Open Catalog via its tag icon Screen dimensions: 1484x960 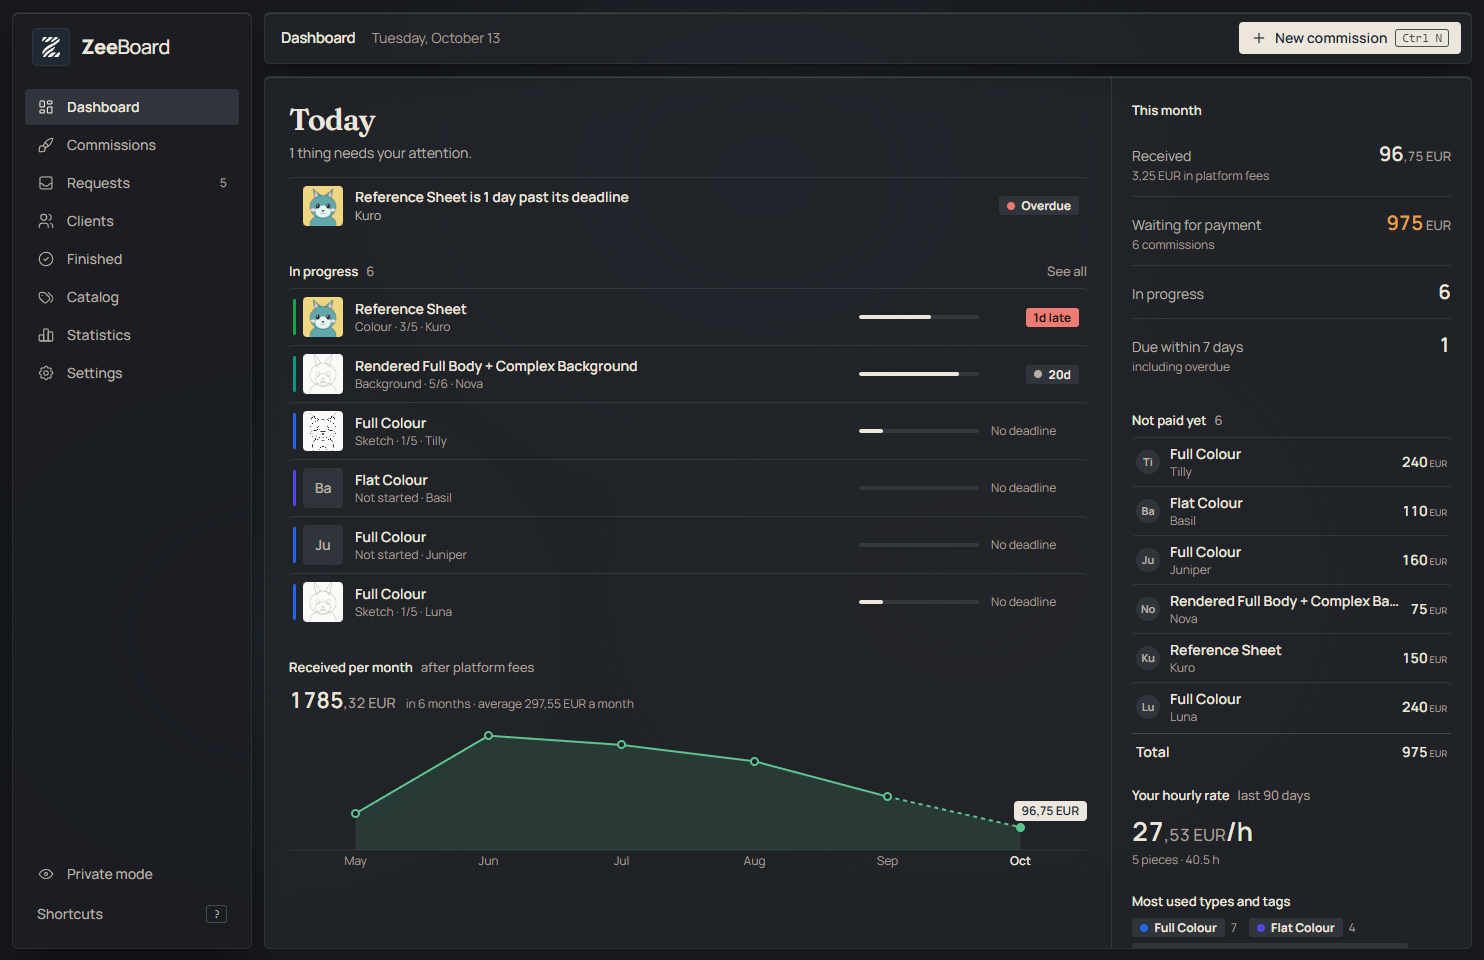click(x=46, y=297)
